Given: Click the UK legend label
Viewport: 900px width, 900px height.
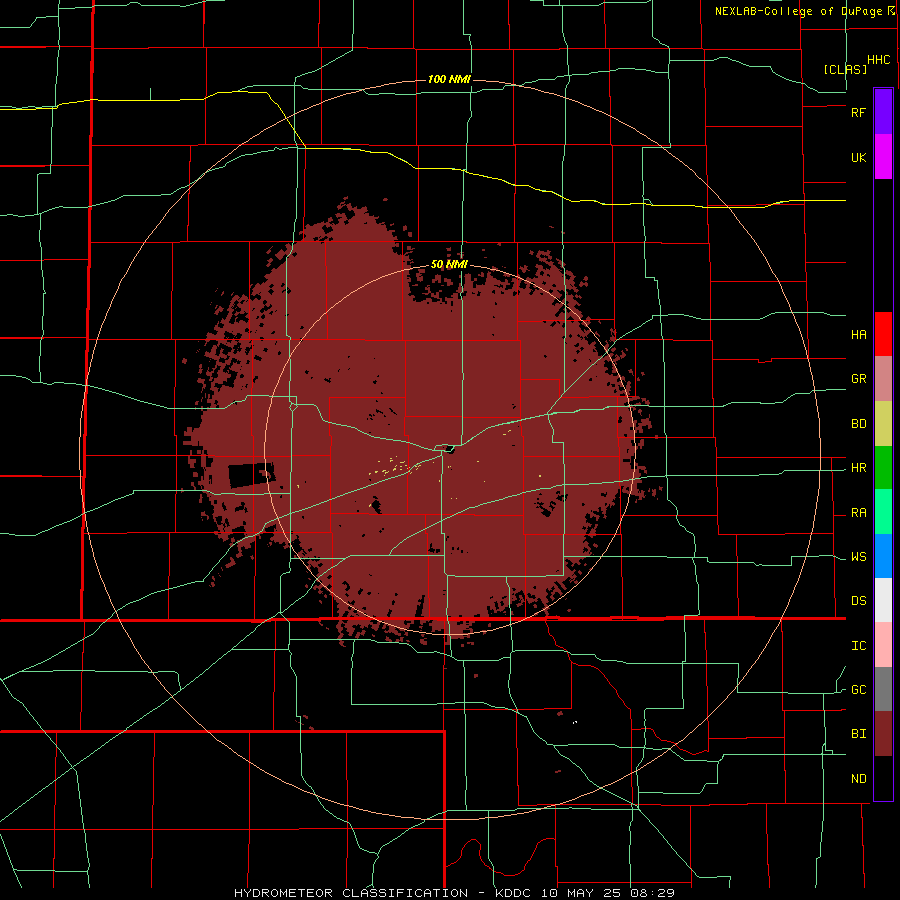Looking at the screenshot, I should tap(858, 157).
